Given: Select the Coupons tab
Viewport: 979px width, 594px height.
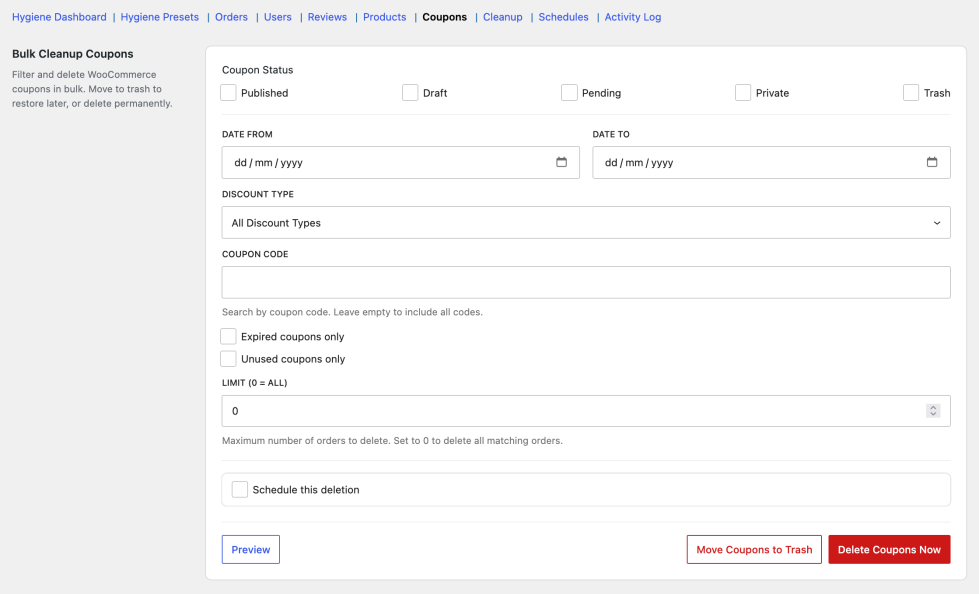Looking at the screenshot, I should [x=445, y=17].
